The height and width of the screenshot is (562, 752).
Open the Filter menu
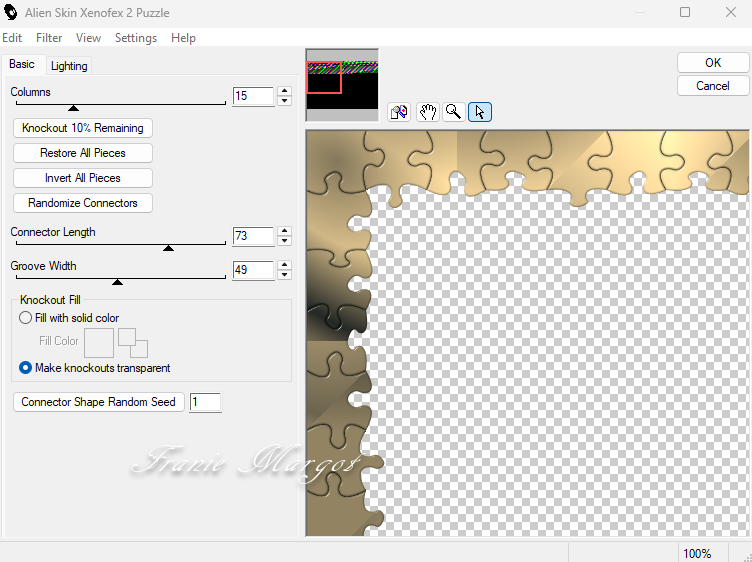(x=49, y=38)
